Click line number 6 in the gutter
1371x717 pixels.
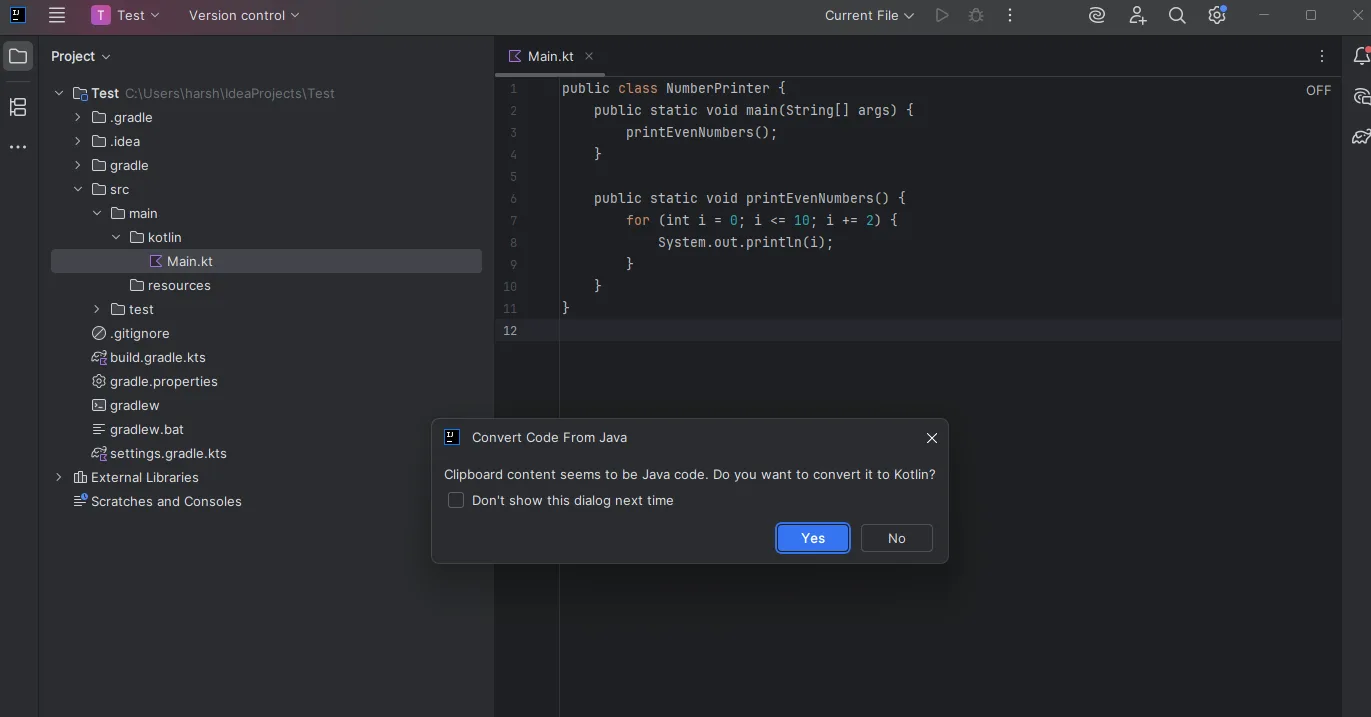click(x=513, y=198)
